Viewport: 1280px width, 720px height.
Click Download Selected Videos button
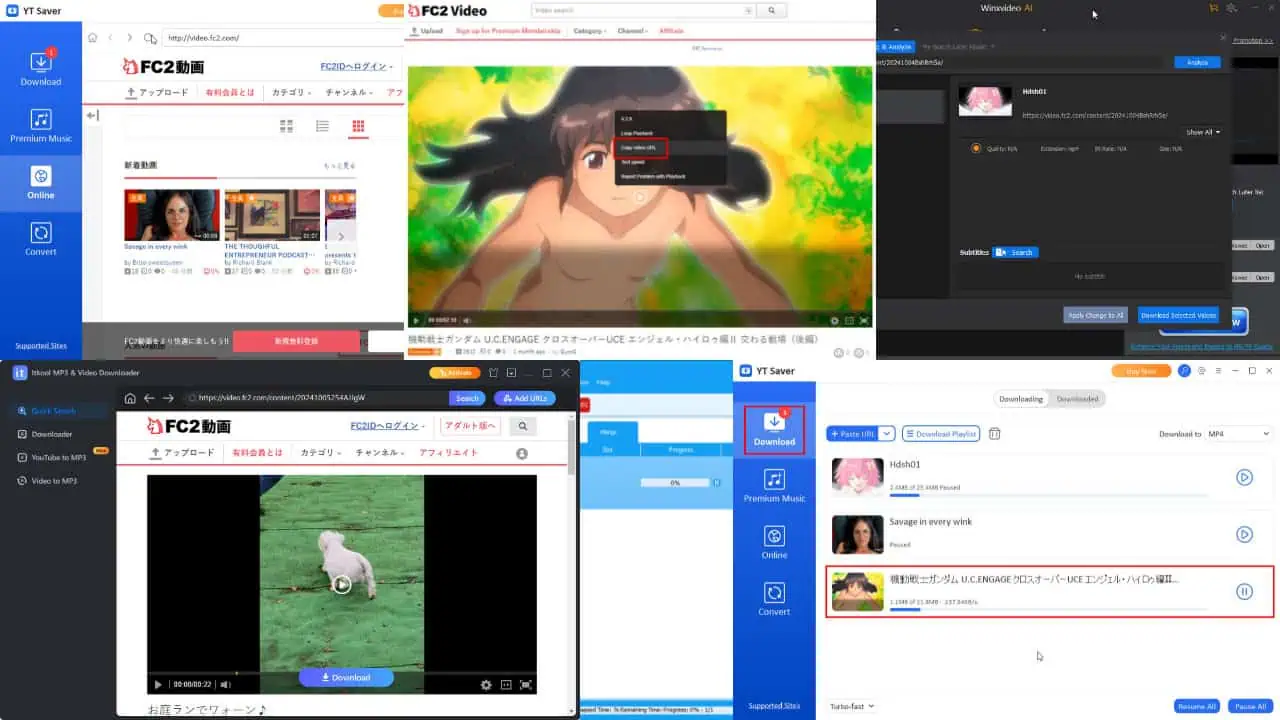[1178, 315]
